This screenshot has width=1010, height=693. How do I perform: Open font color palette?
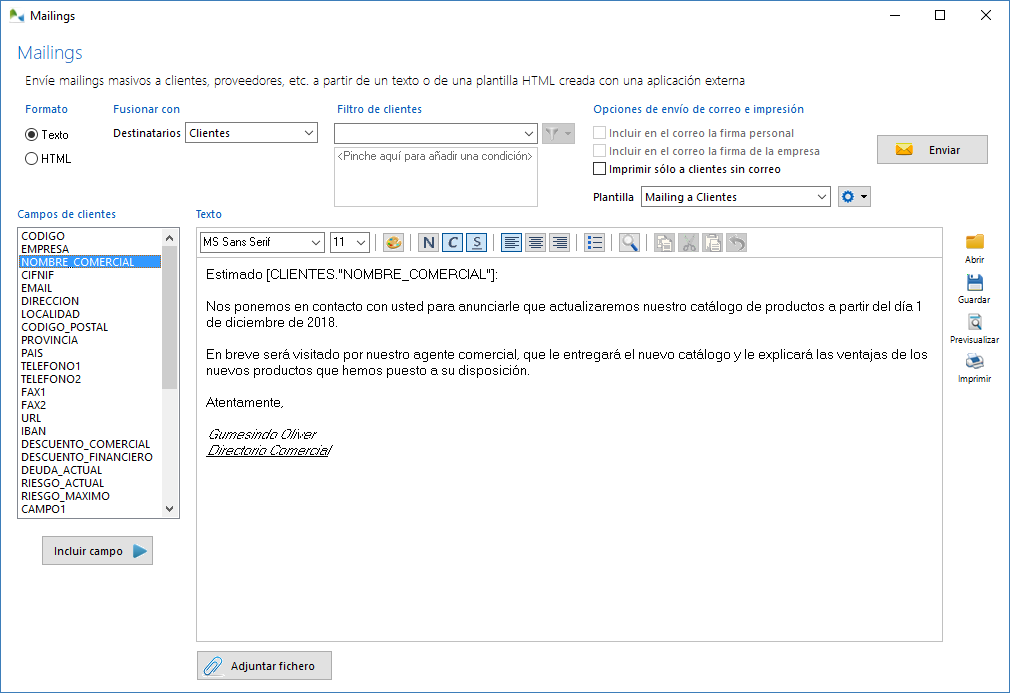[393, 243]
